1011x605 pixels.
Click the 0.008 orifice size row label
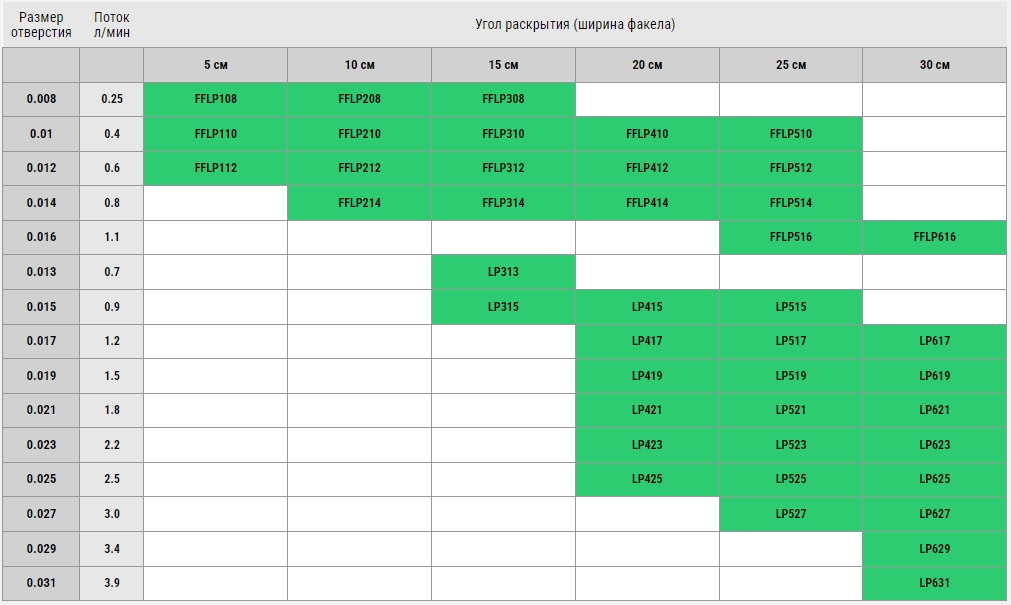coord(41,99)
